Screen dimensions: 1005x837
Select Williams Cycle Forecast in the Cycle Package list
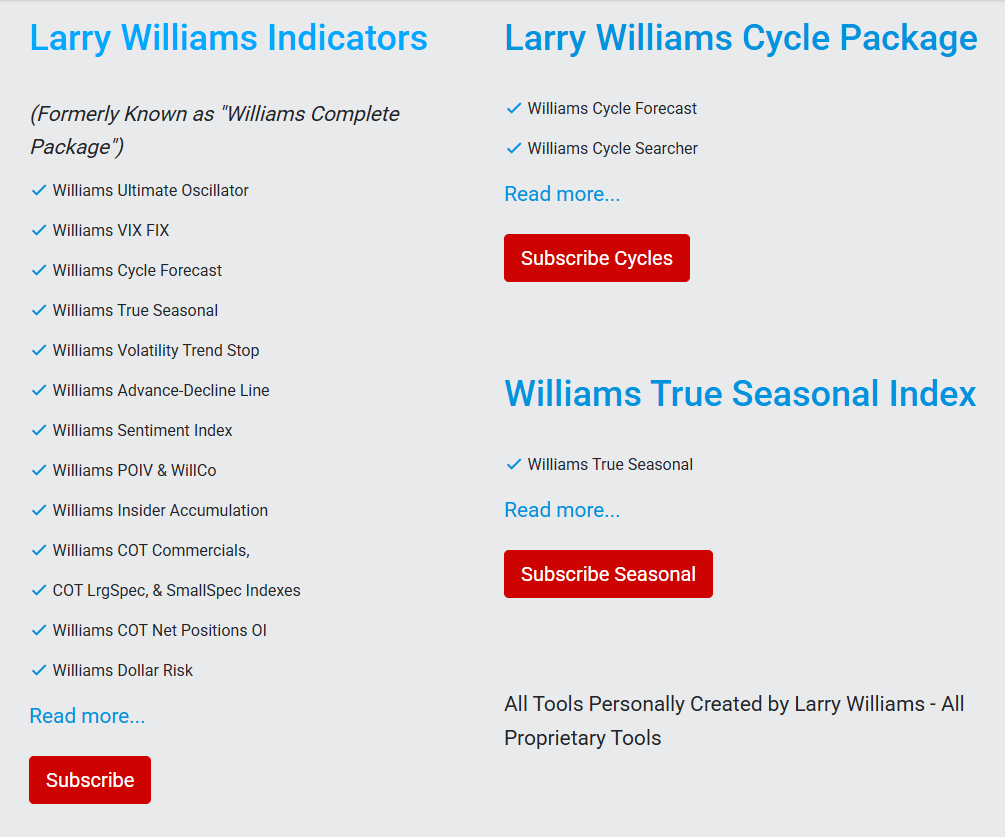point(612,108)
